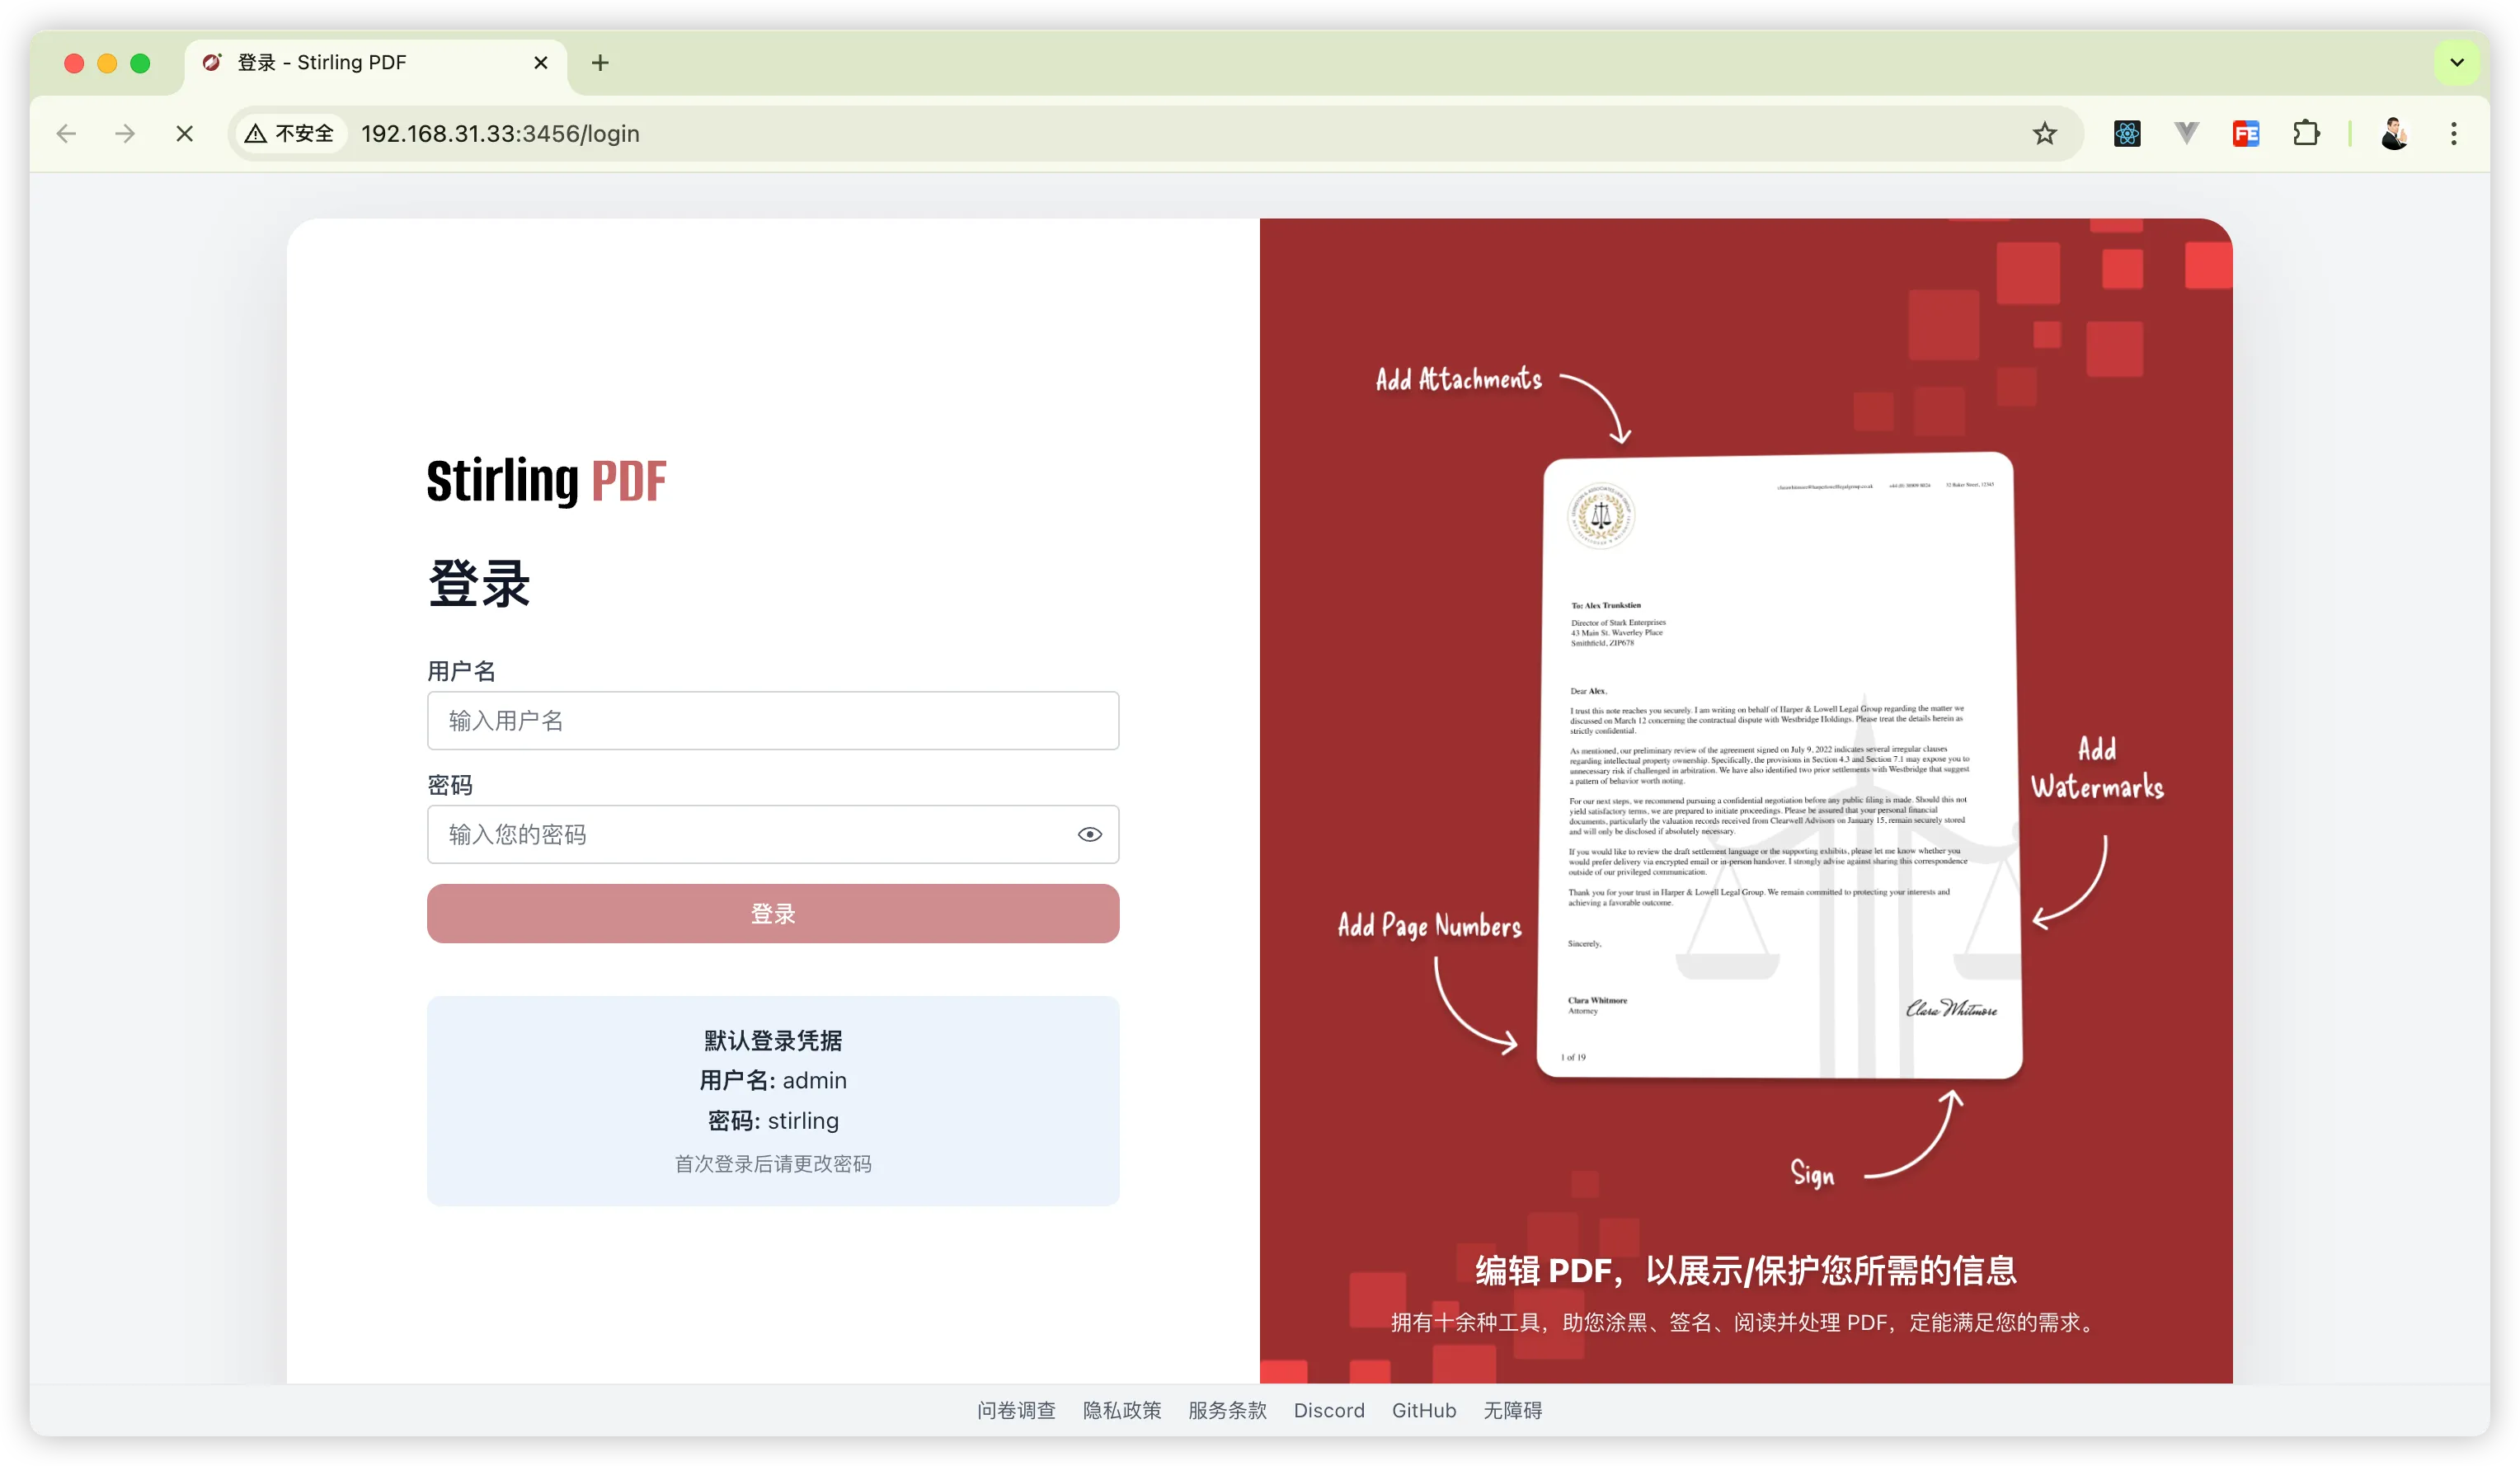The image size is (2520, 1466).
Task: Click the browser forward arrow
Action: pyautogui.click(x=125, y=134)
